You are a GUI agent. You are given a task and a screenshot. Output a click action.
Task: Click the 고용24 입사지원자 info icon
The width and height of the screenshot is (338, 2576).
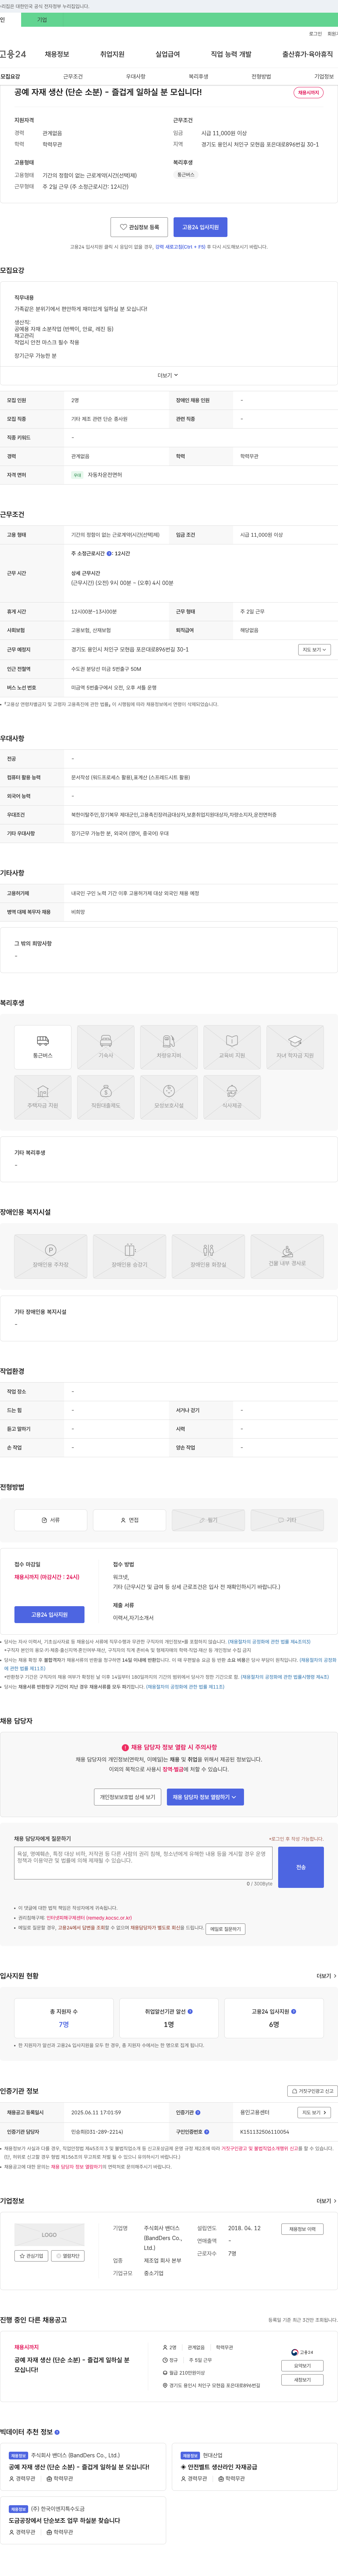click(x=293, y=2011)
